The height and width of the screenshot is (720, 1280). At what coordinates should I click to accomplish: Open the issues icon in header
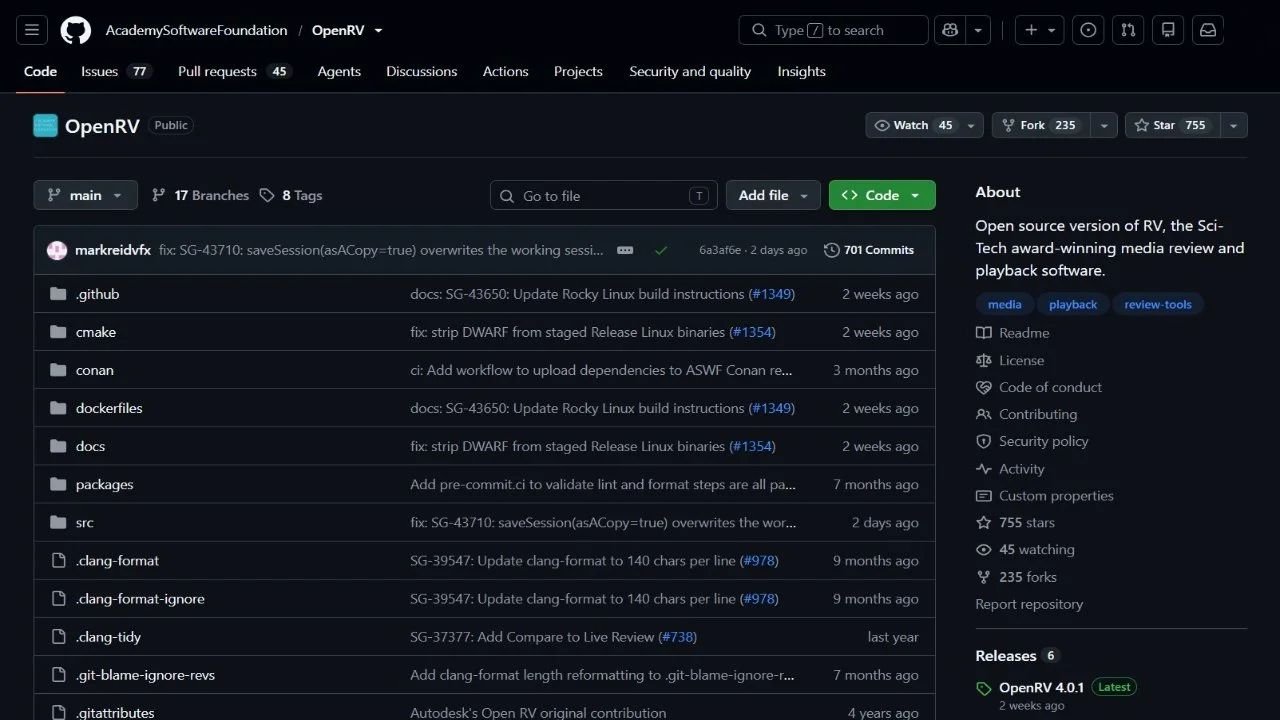1088,30
